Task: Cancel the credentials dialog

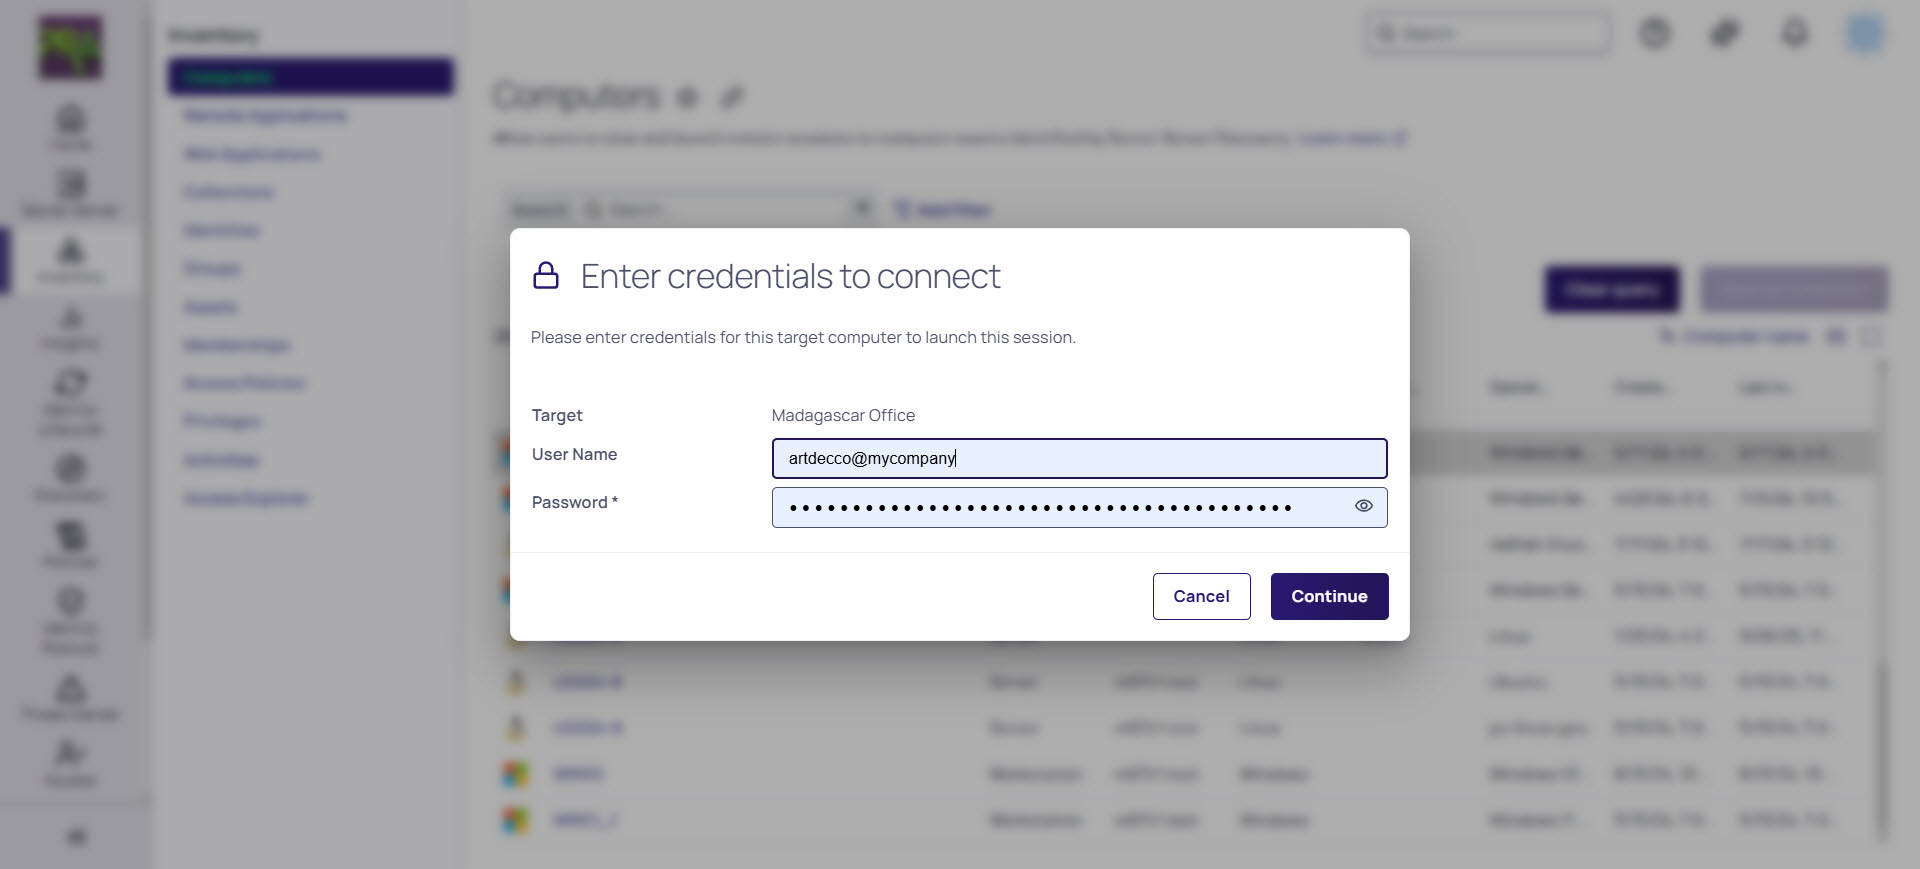Action: click(x=1201, y=596)
